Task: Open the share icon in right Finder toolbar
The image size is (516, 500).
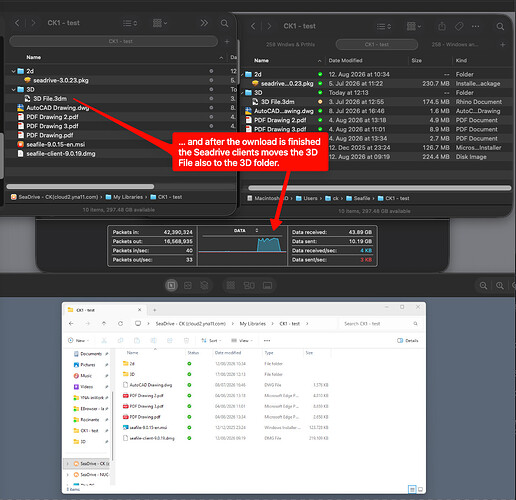Action: click(x=442, y=26)
